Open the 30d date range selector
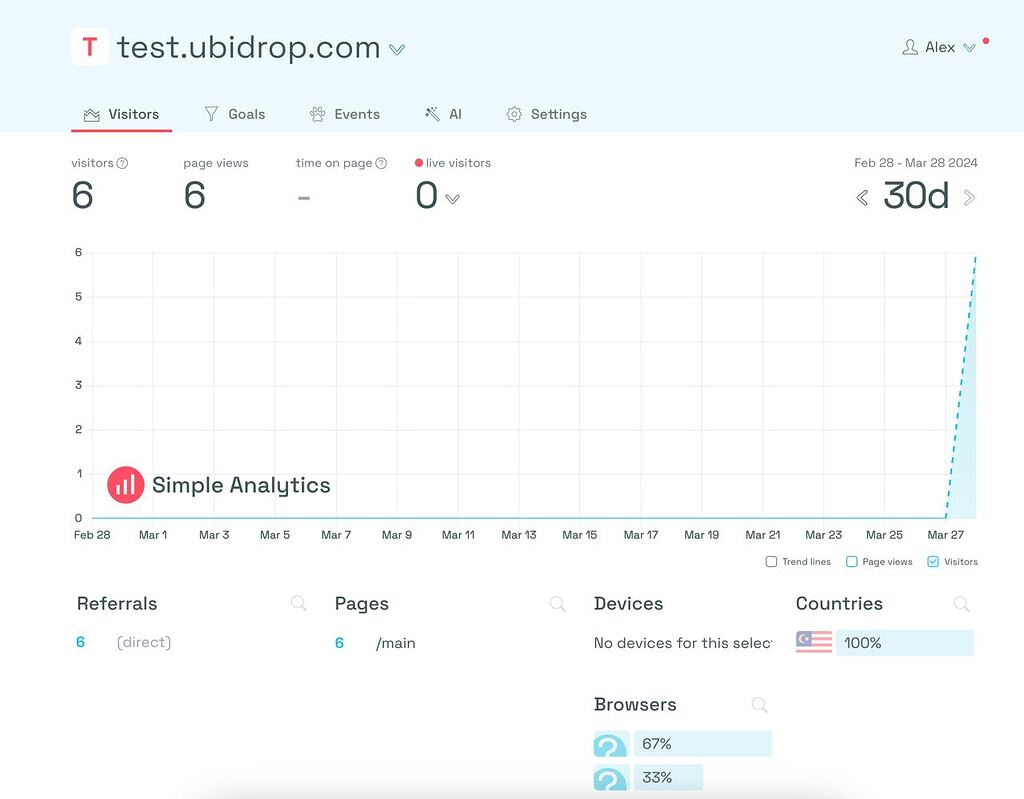This screenshot has width=1024, height=799. [x=916, y=195]
